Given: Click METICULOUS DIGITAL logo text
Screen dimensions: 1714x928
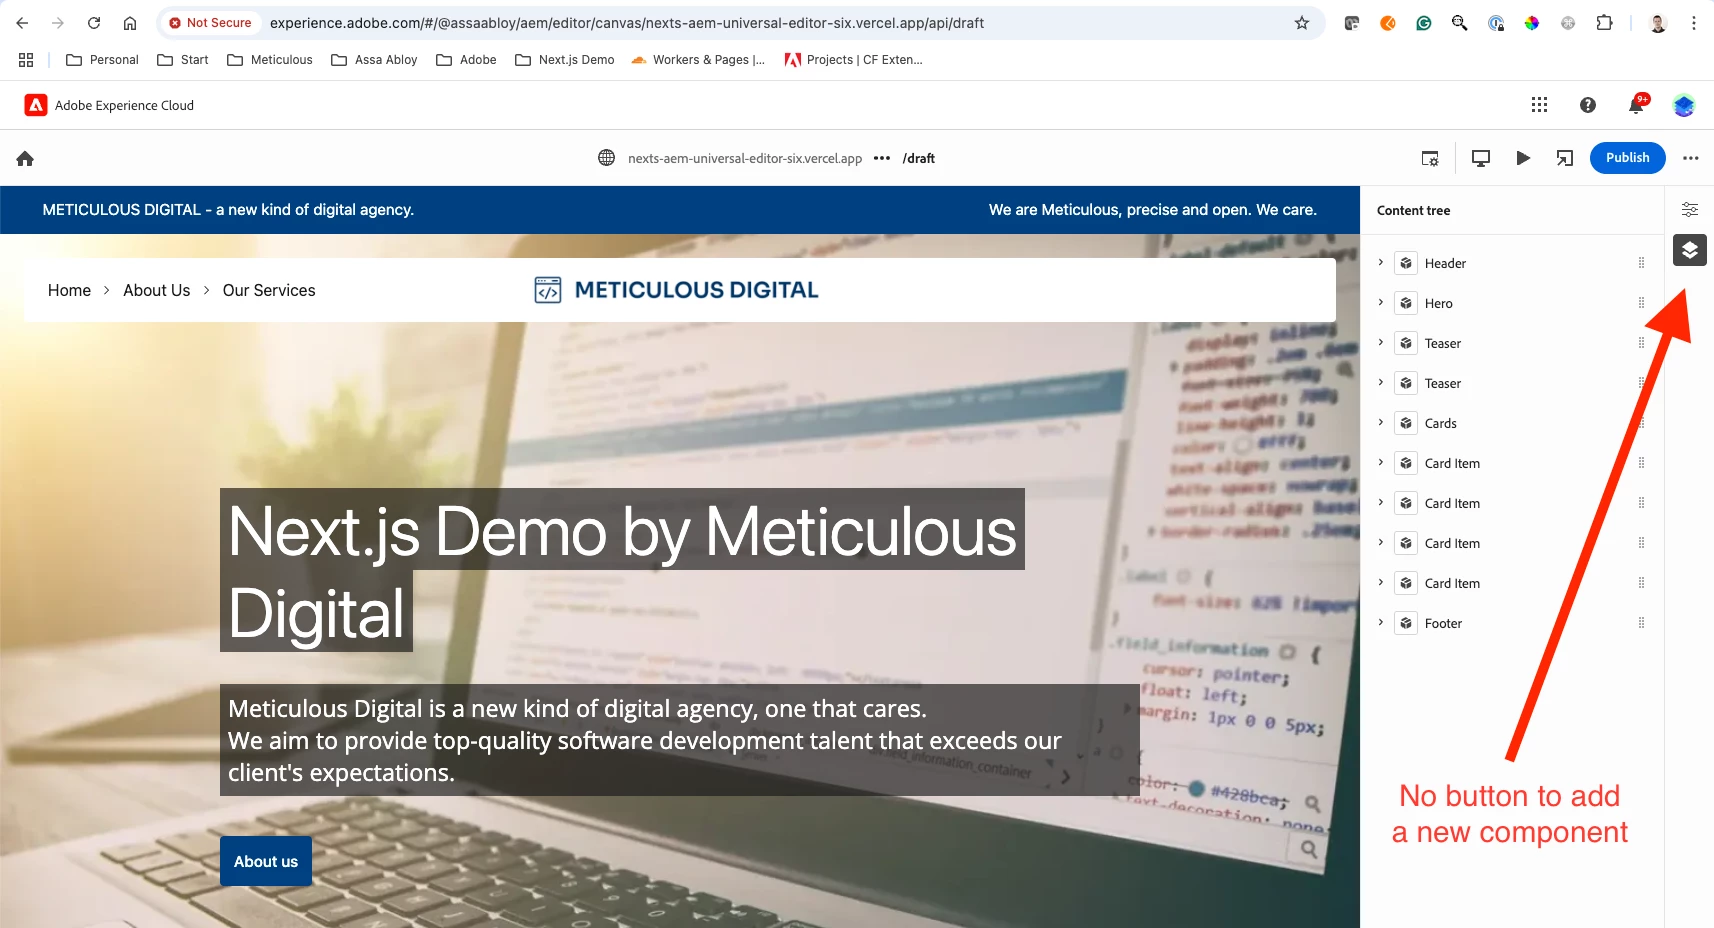Looking at the screenshot, I should click(x=696, y=290).
